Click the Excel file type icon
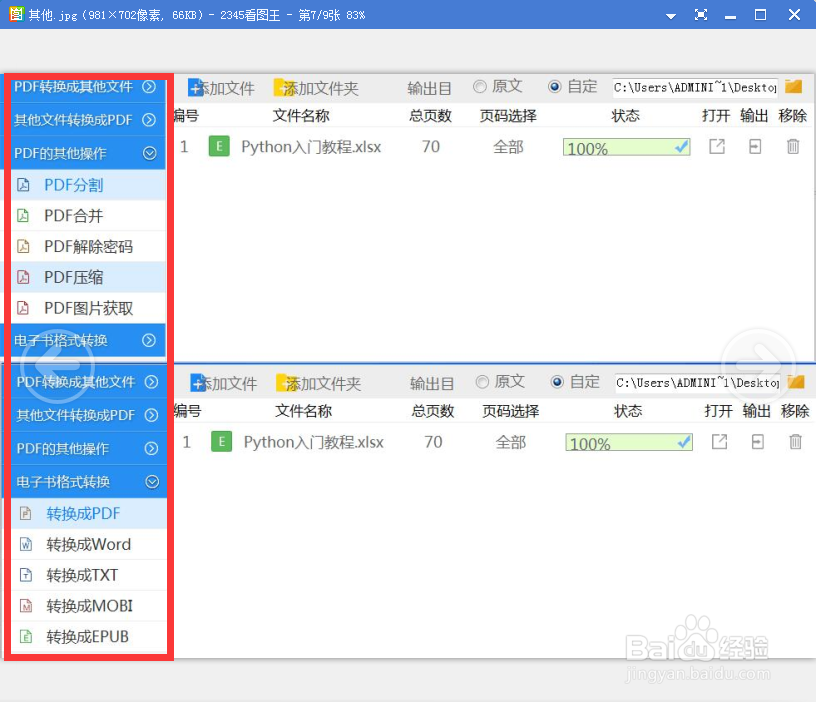The height and width of the screenshot is (702, 816). point(218,146)
